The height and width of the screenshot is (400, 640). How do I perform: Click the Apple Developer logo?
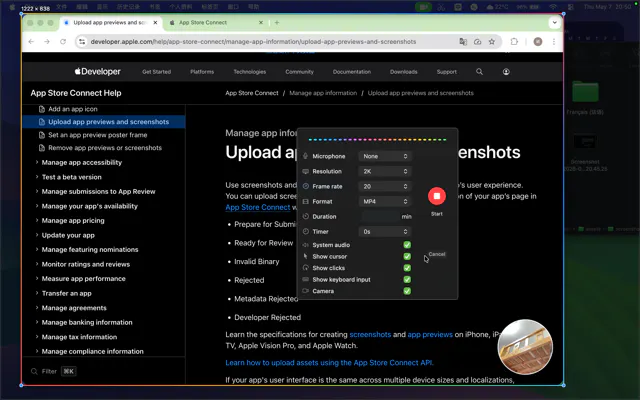(98, 72)
